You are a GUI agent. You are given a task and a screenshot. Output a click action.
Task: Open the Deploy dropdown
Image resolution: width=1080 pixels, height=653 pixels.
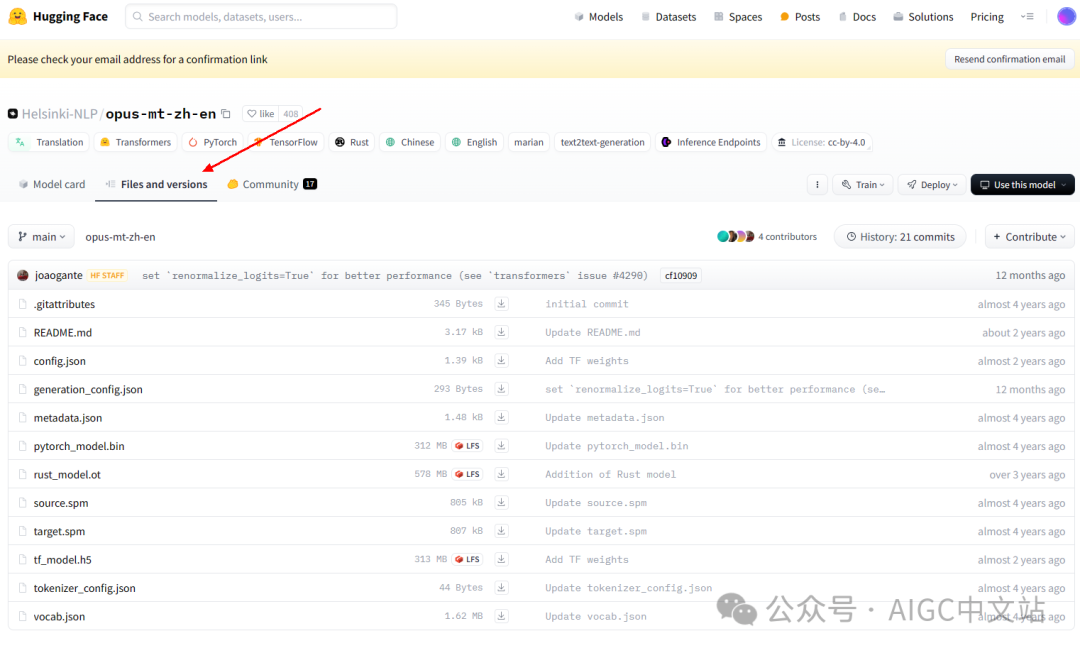[x=932, y=185]
